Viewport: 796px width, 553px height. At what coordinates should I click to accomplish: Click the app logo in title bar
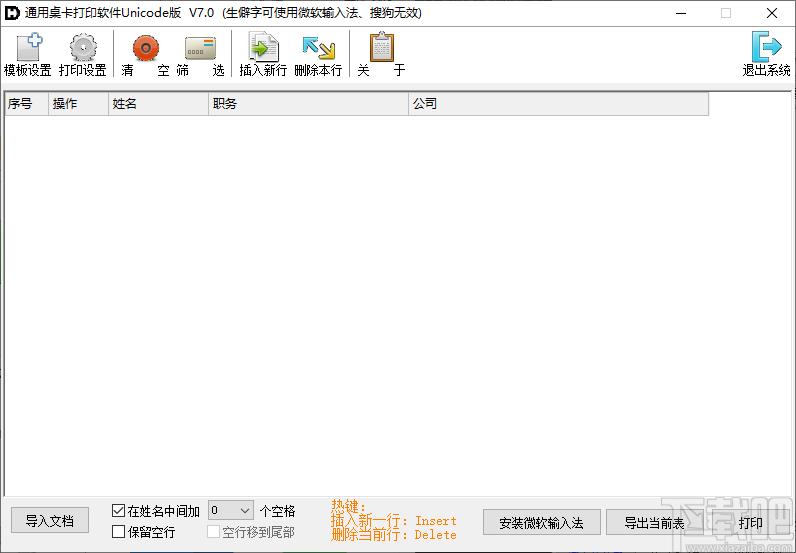pyautogui.click(x=12, y=13)
